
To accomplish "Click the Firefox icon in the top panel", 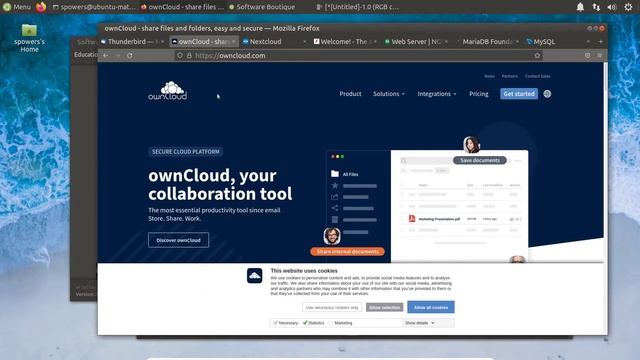I will pyautogui.click(x=41, y=7).
